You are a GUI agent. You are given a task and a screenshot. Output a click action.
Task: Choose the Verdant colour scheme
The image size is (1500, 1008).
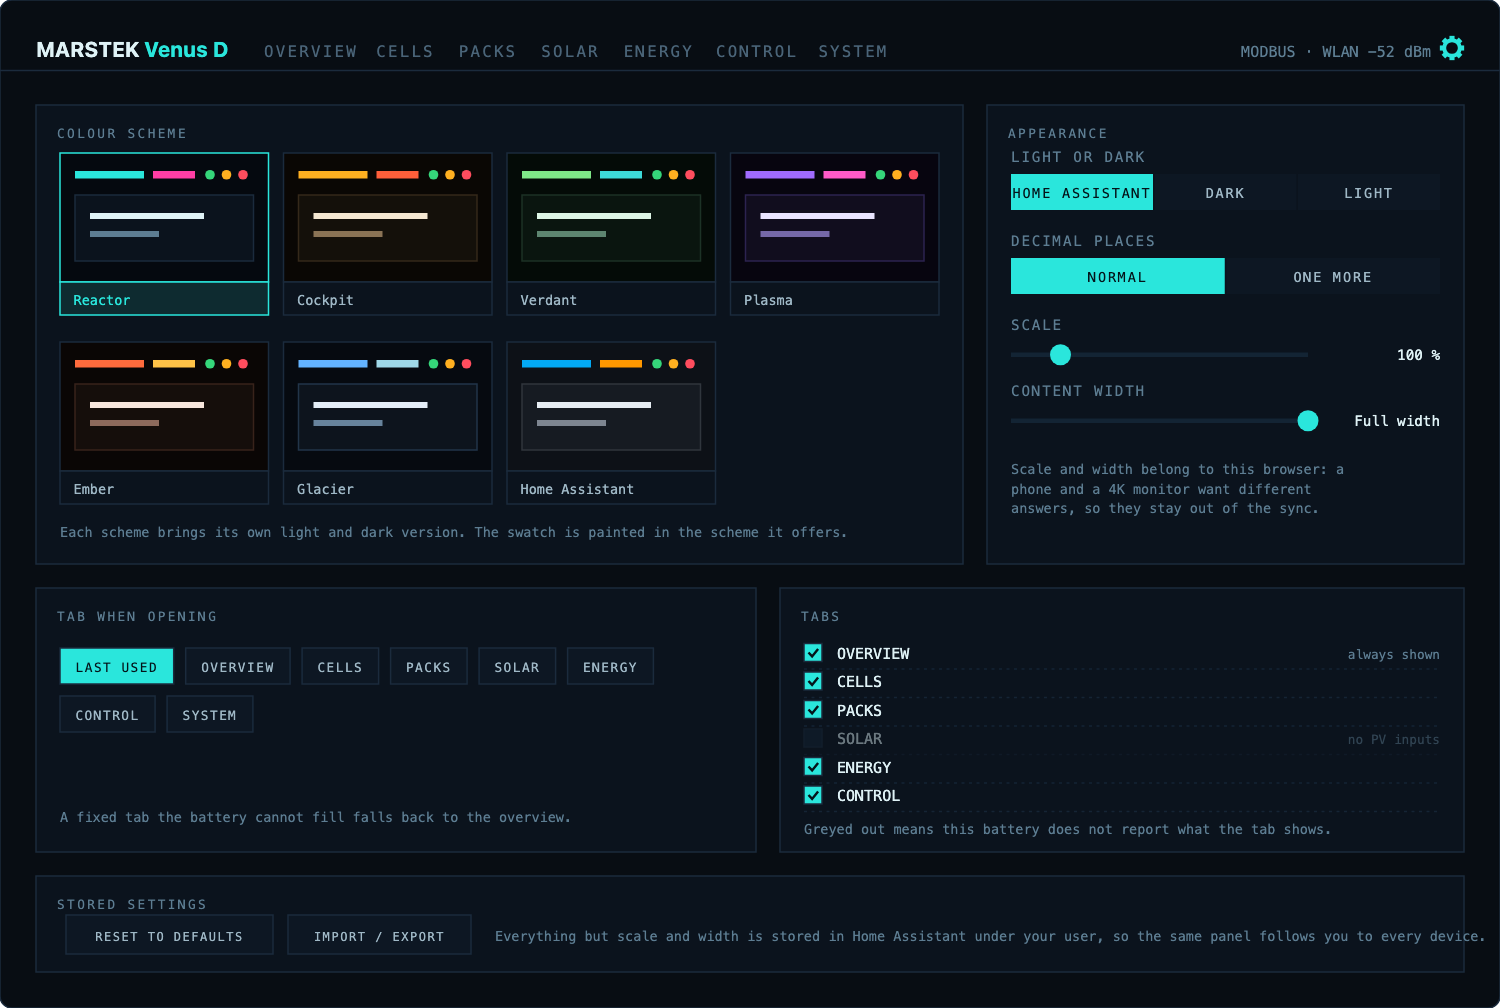611,234
